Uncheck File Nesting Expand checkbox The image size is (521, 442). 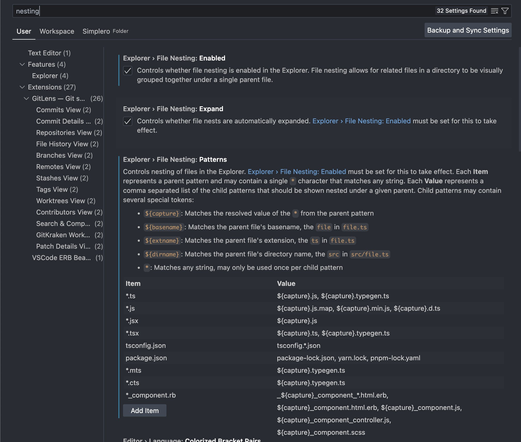click(x=128, y=121)
